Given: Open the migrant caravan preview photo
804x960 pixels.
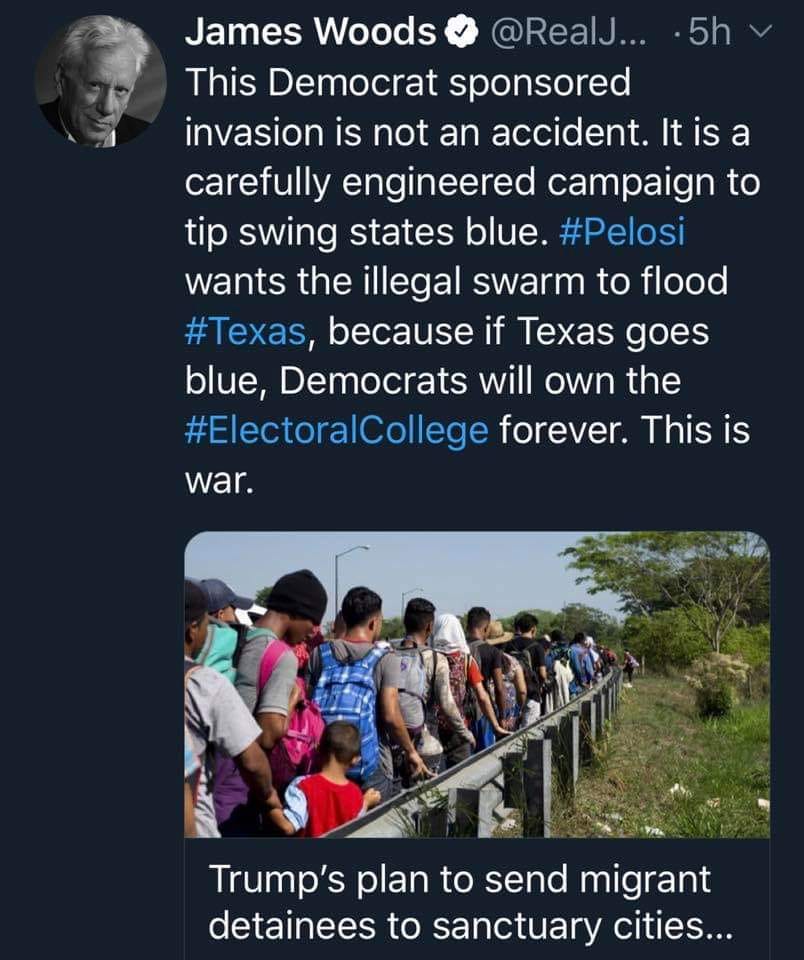Looking at the screenshot, I should tap(477, 685).
